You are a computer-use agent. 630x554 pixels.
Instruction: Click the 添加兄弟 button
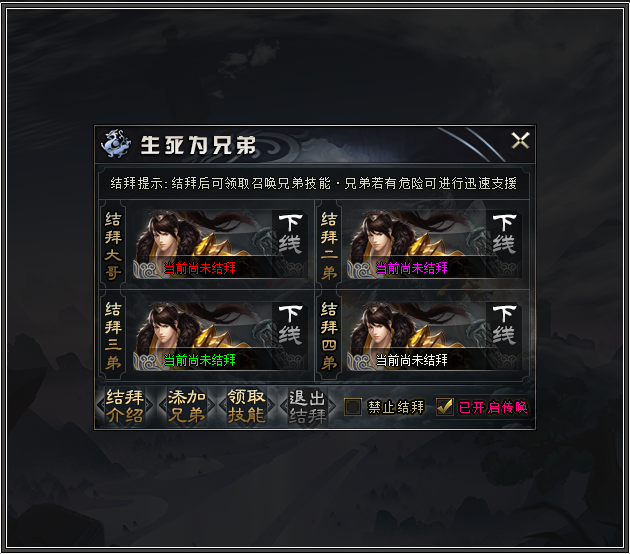click(x=186, y=406)
